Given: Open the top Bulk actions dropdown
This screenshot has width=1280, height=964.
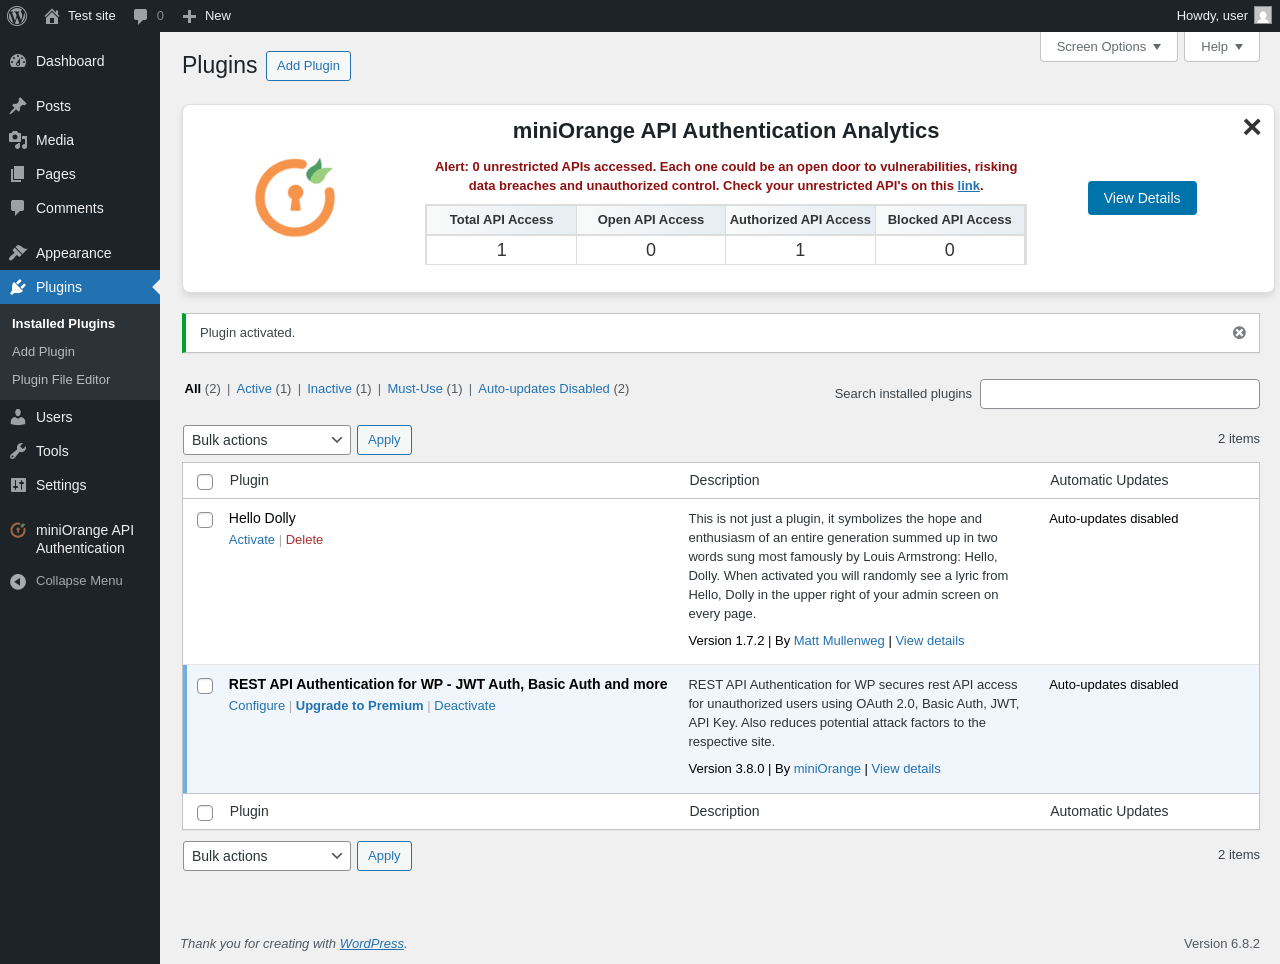Looking at the screenshot, I should 267,440.
